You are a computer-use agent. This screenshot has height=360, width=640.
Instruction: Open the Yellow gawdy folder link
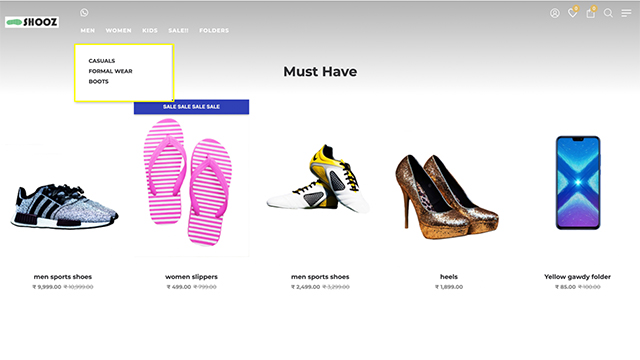point(577,277)
